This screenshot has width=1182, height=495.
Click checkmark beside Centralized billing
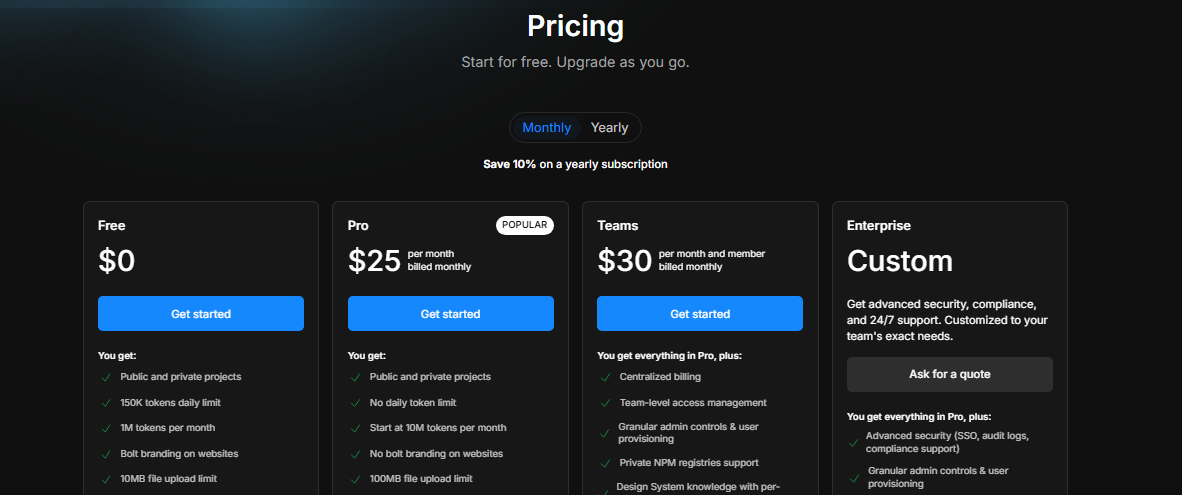coord(605,377)
